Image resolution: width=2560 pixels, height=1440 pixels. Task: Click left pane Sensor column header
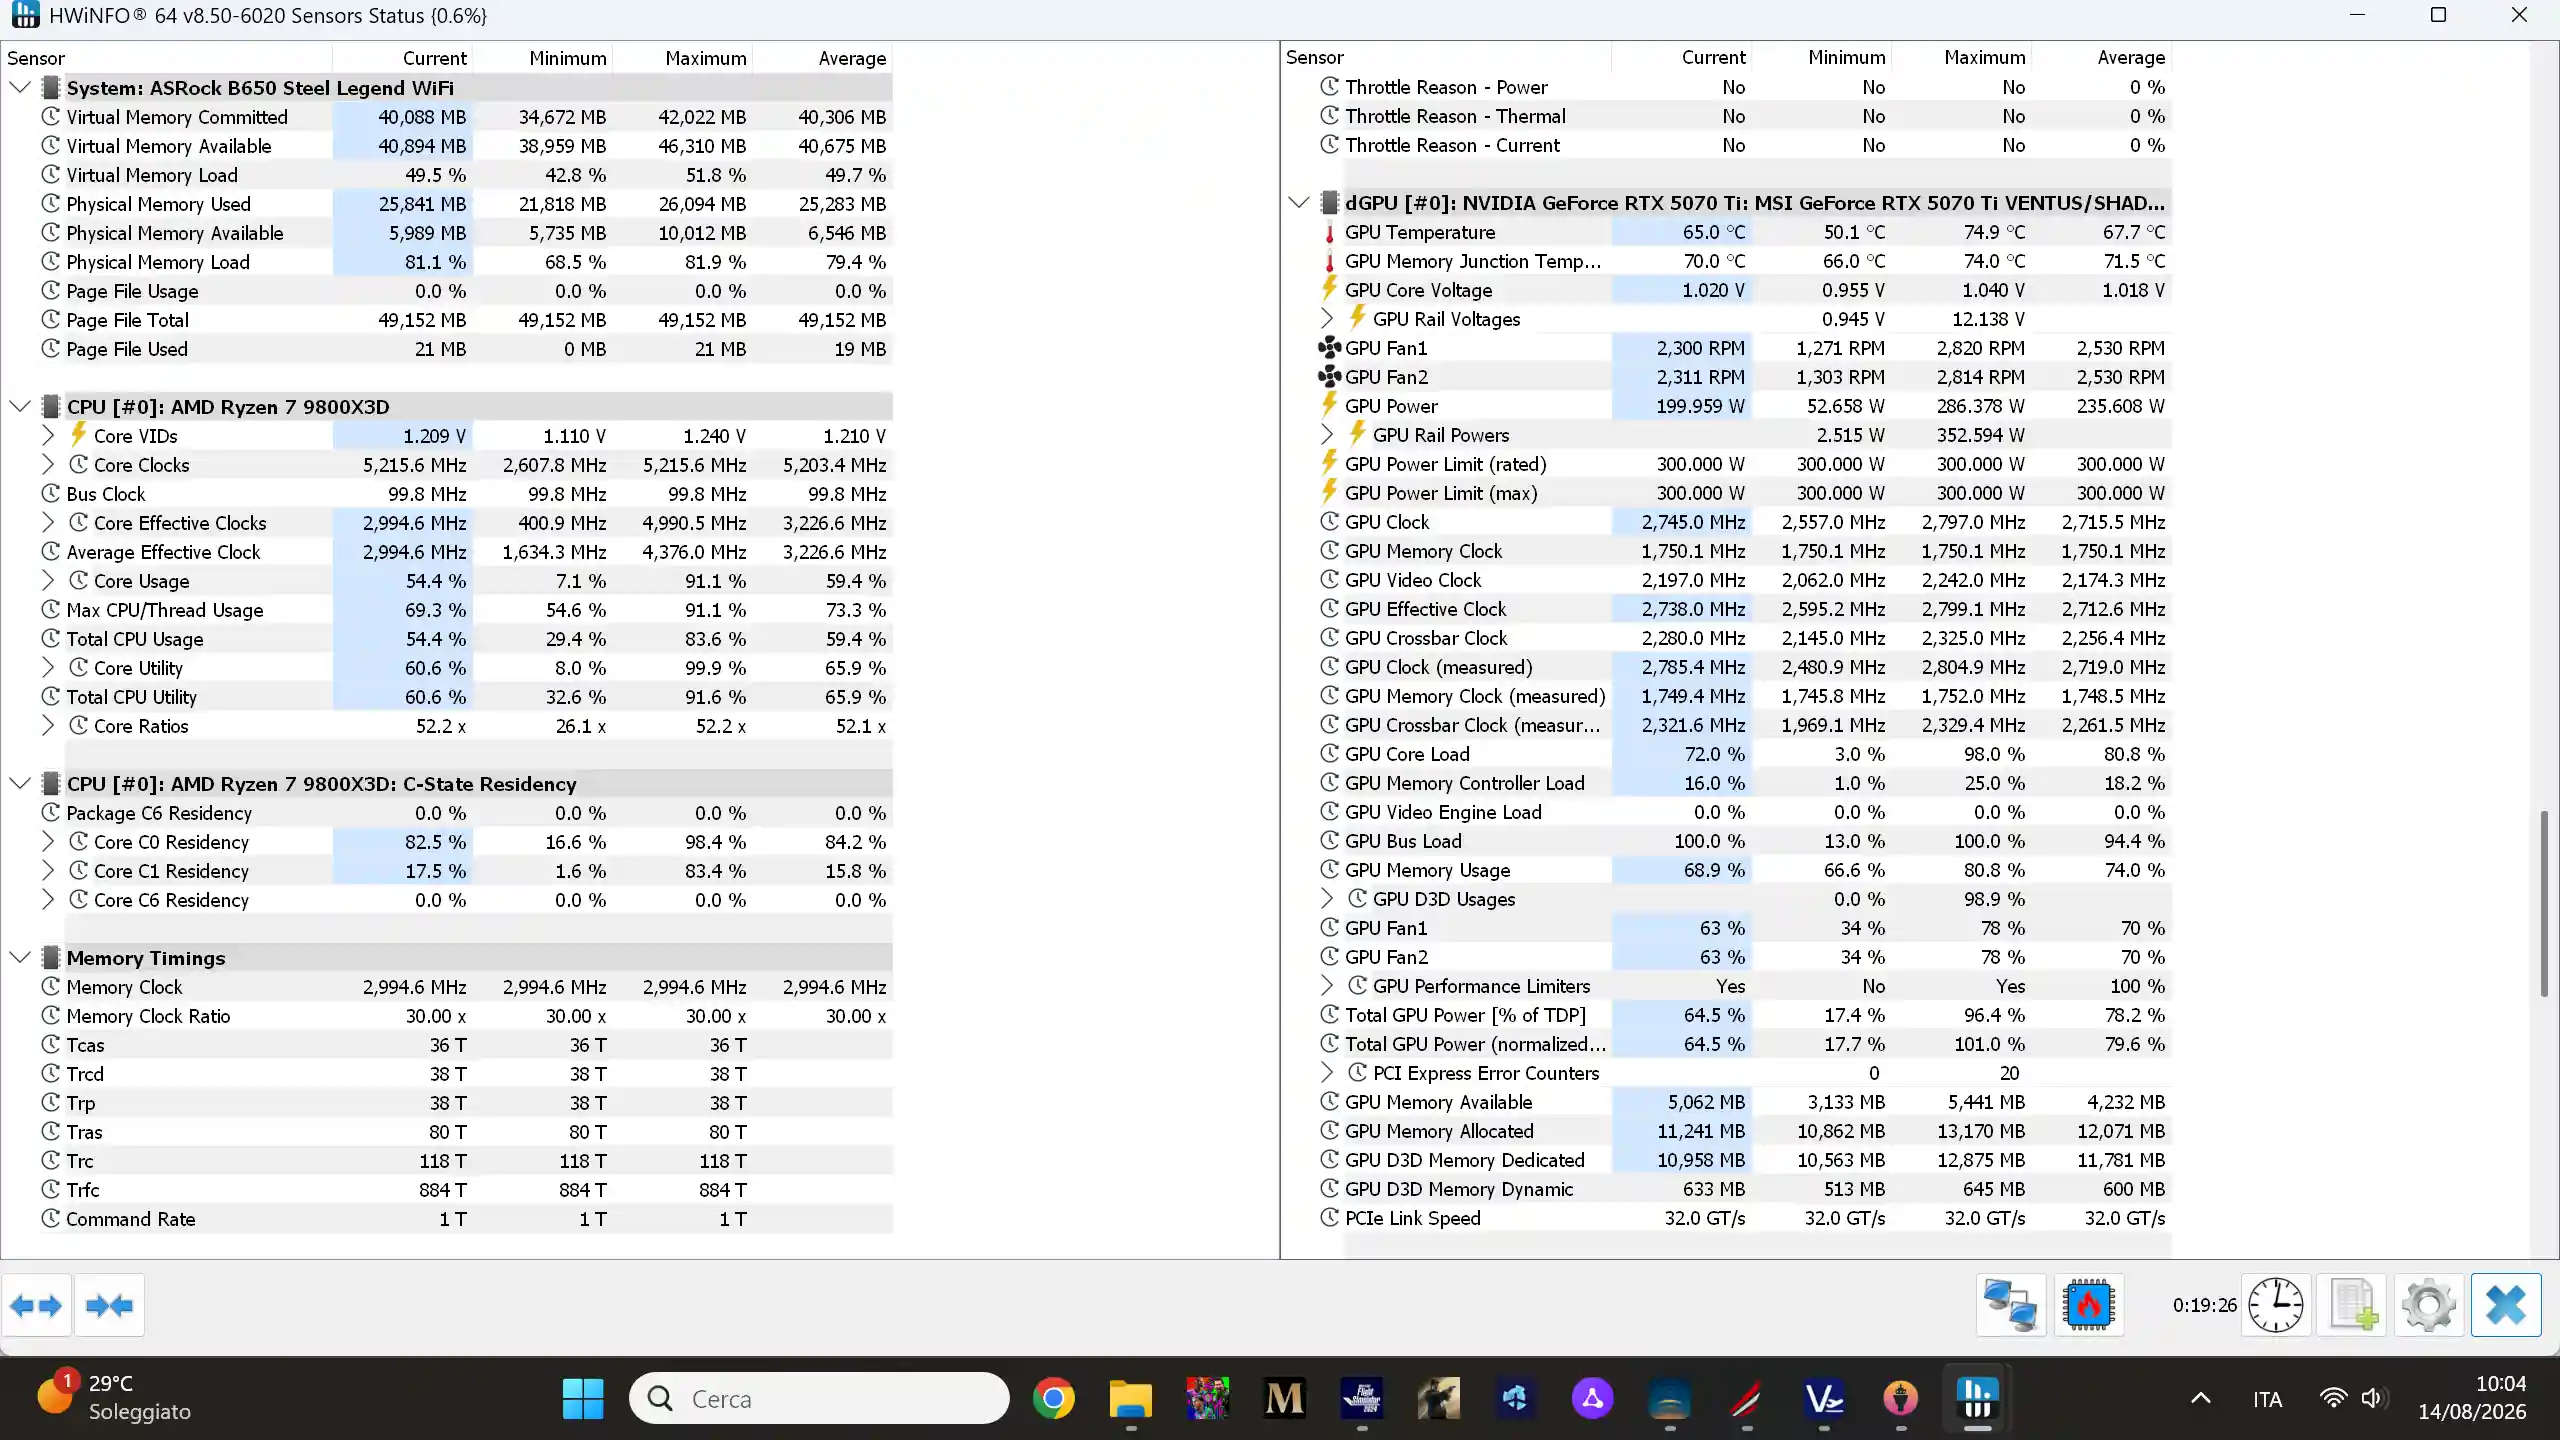167,58
